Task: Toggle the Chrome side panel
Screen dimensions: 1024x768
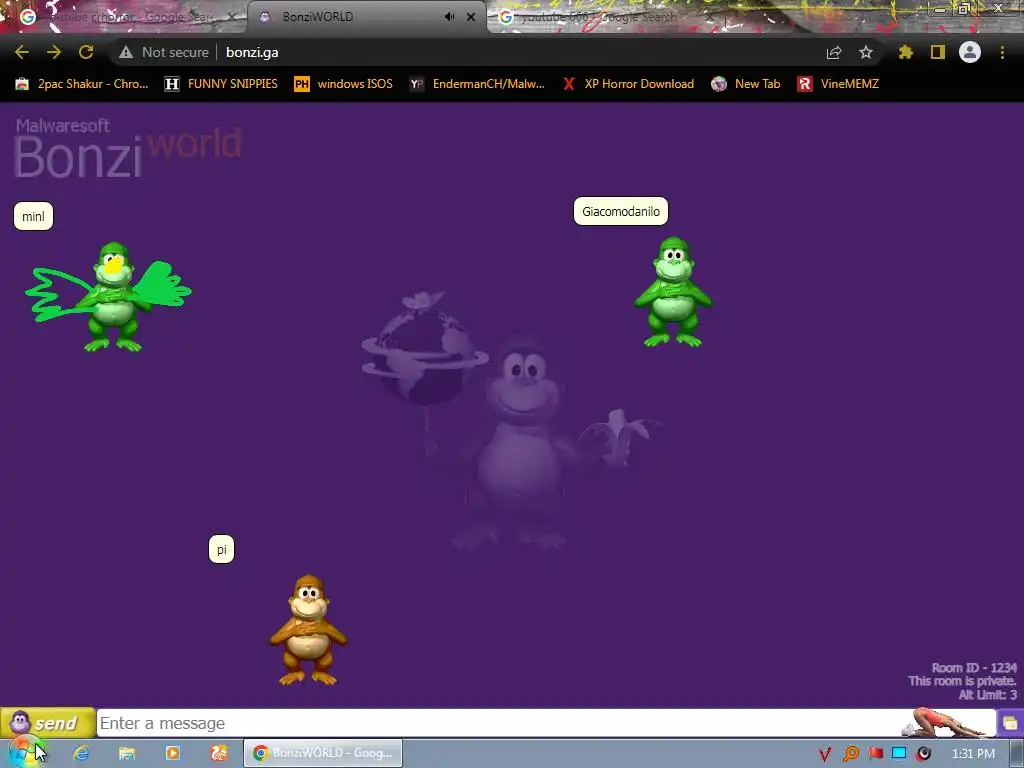Action: 938,52
